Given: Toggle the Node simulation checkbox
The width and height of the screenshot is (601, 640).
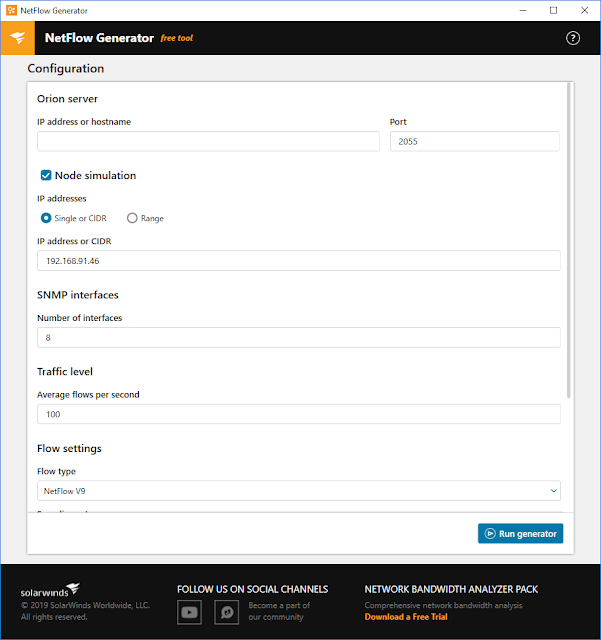Looking at the screenshot, I should [x=46, y=176].
